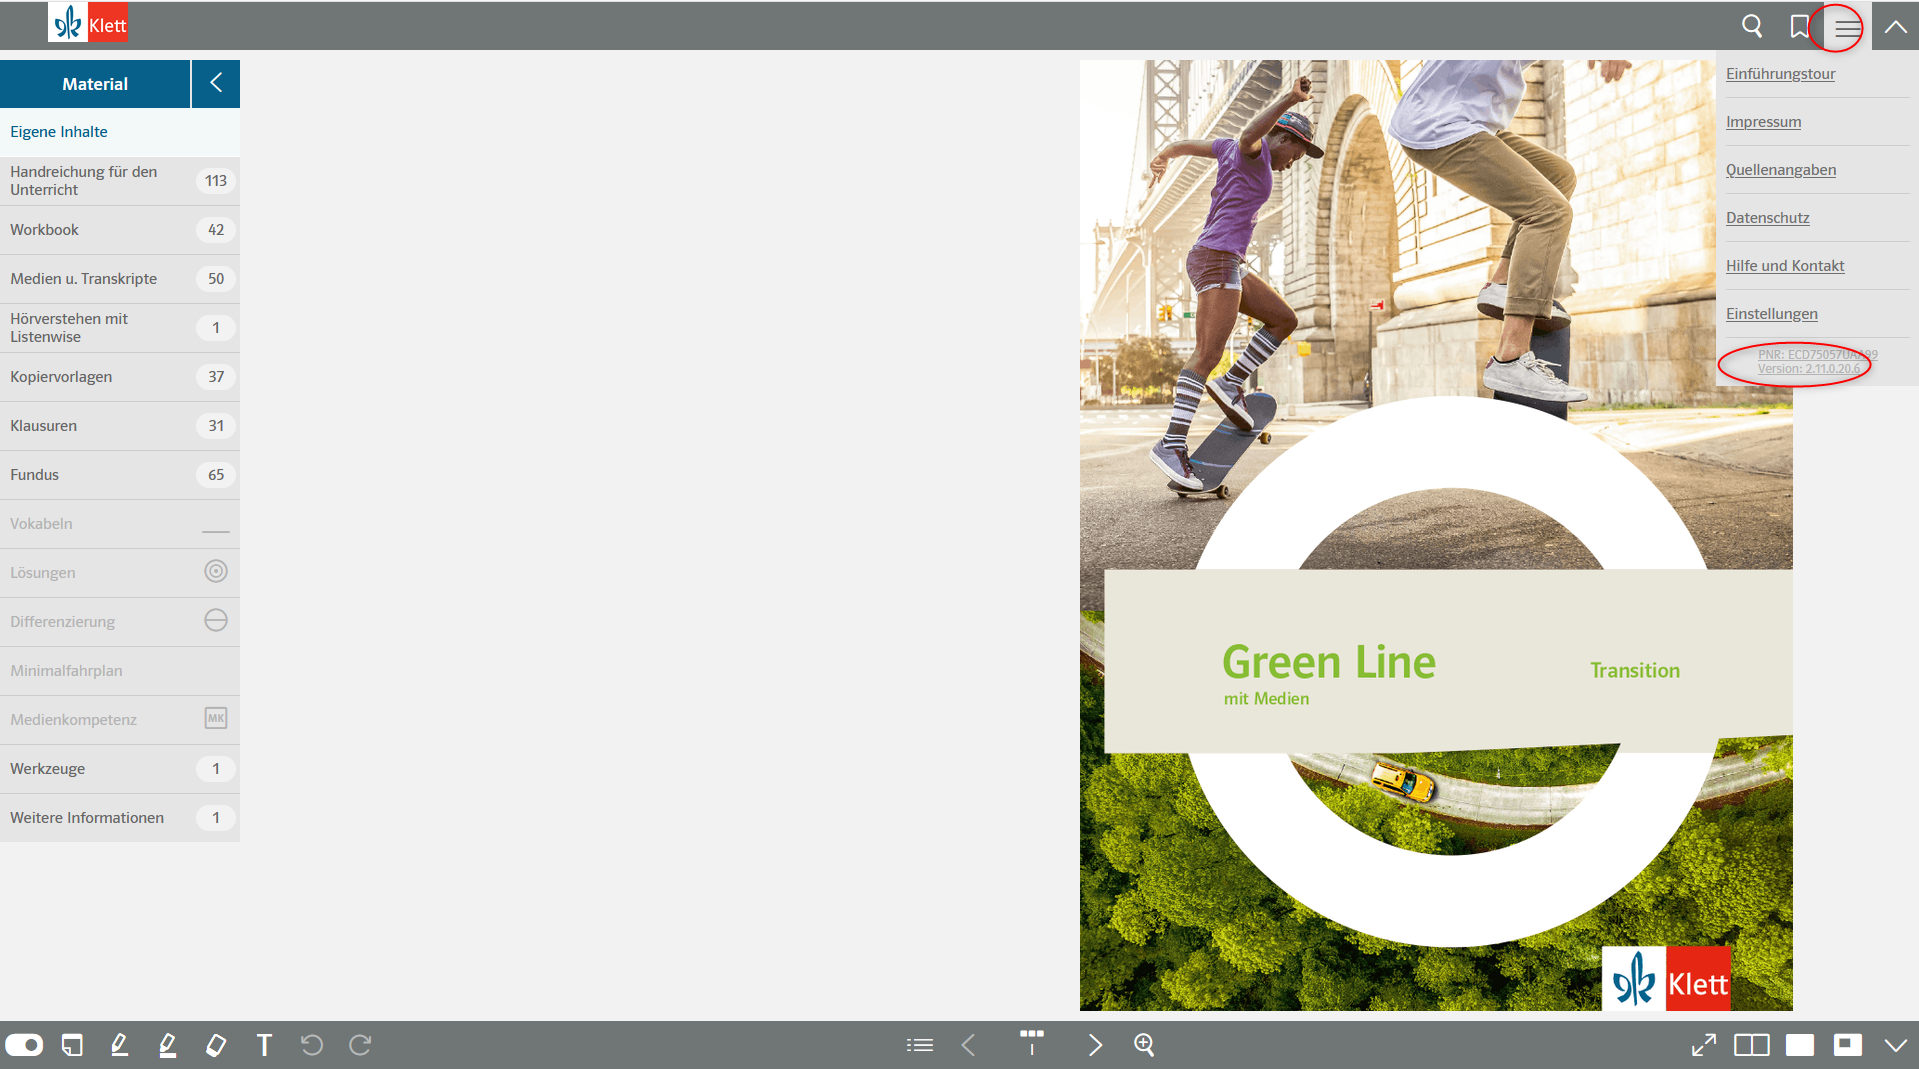Select the sticky note tool
The height and width of the screenshot is (1069, 1919).
[x=72, y=1045]
